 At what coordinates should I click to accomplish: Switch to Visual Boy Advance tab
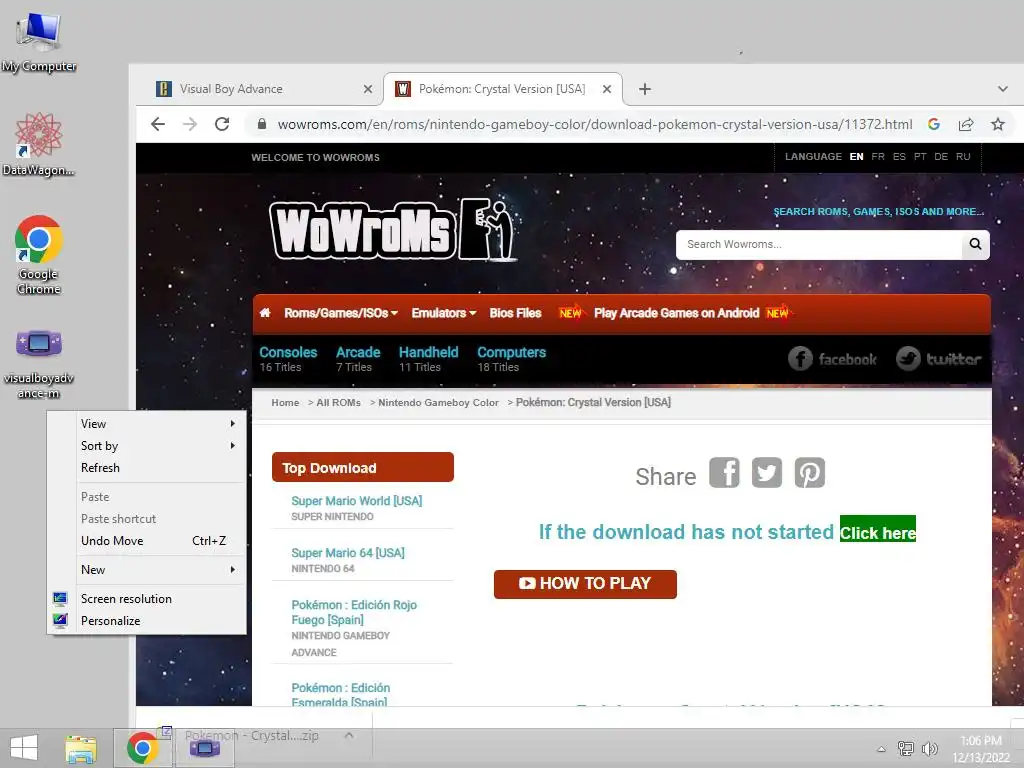click(255, 89)
